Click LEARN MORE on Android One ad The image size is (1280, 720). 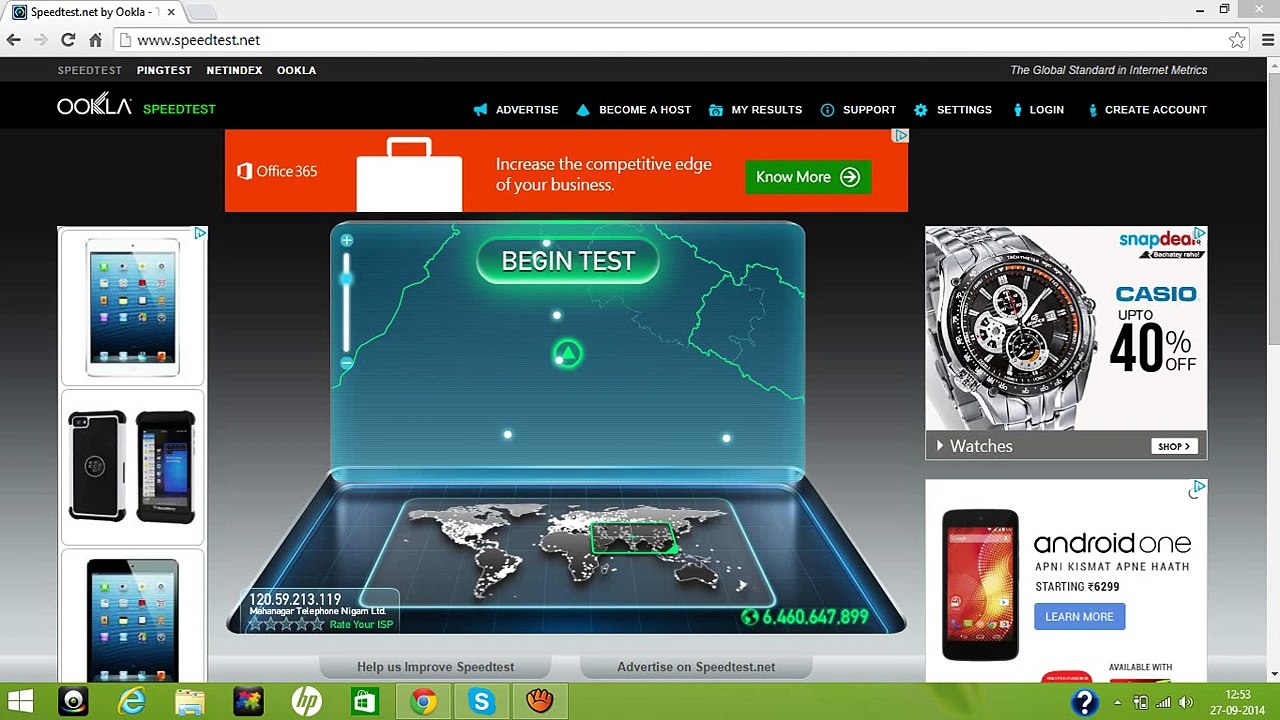(1080, 617)
